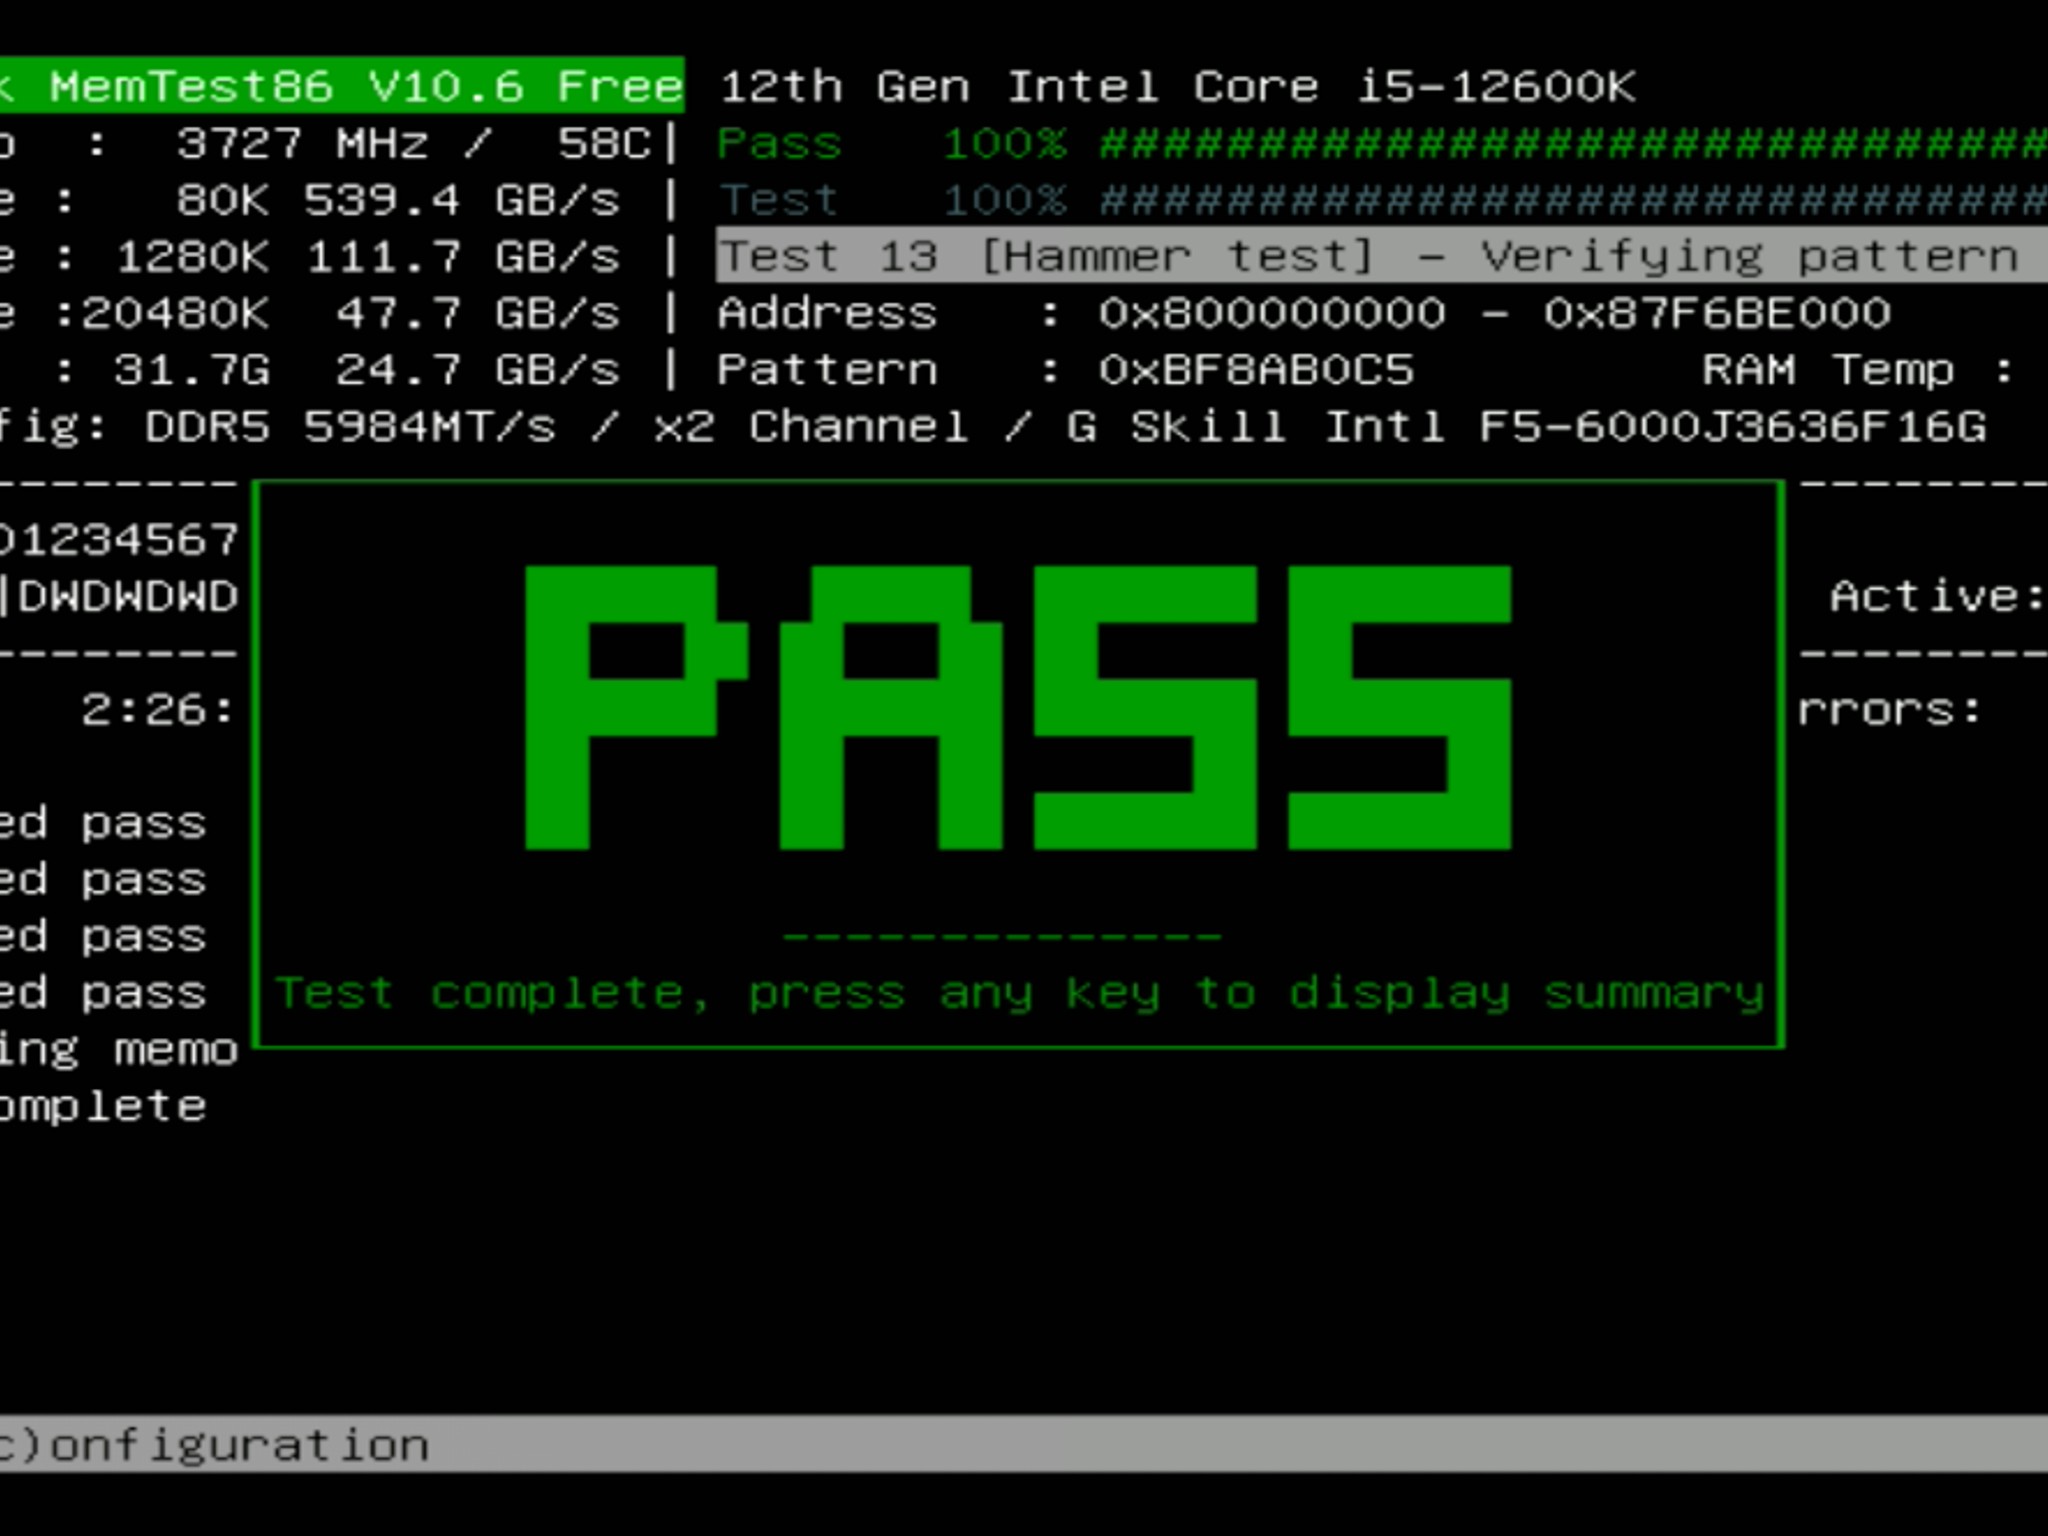Click the 'Active:' label
The width and height of the screenshot is (2048, 1536).
[1937, 596]
